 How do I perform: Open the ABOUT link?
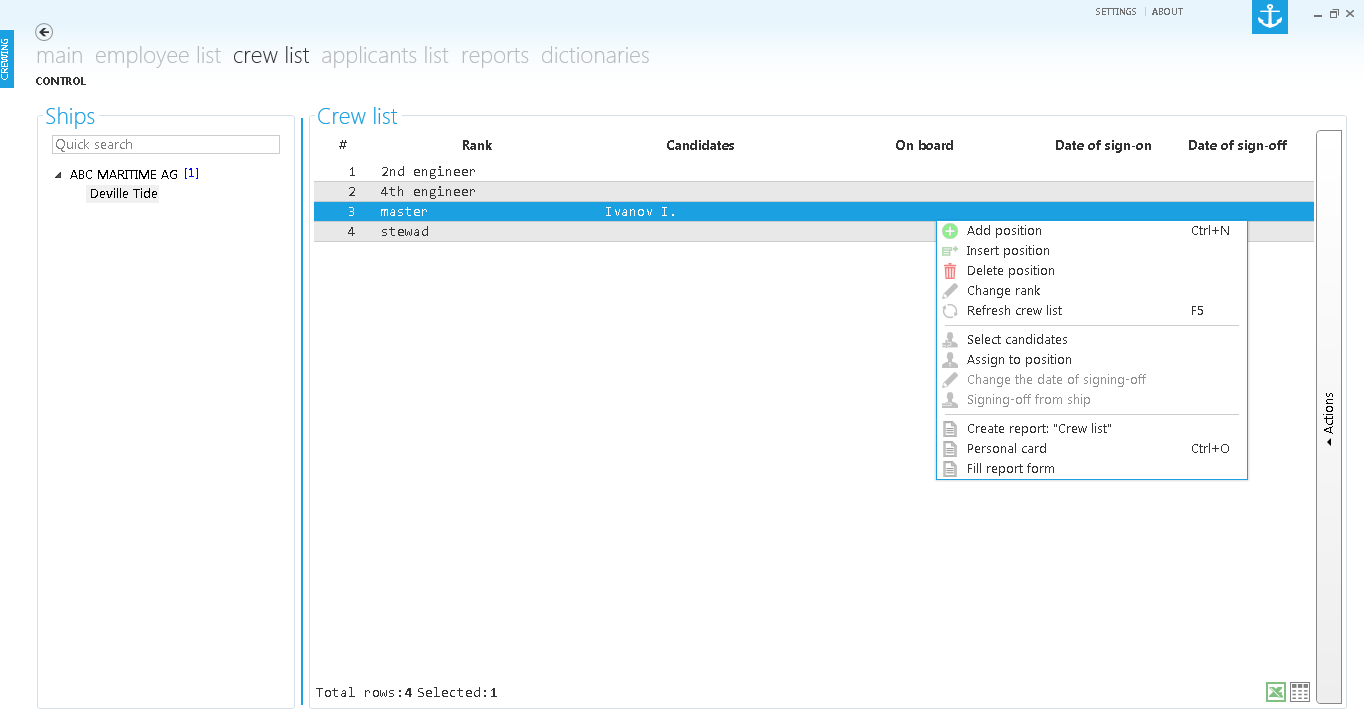(x=1167, y=12)
